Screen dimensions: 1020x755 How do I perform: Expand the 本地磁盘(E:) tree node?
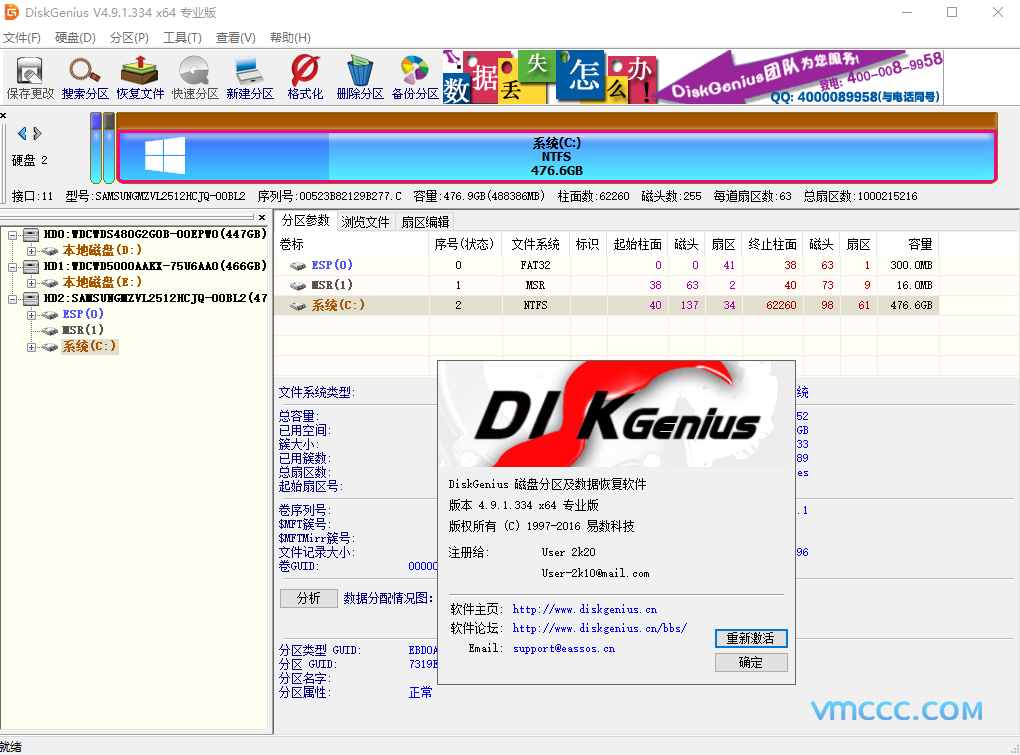31,282
